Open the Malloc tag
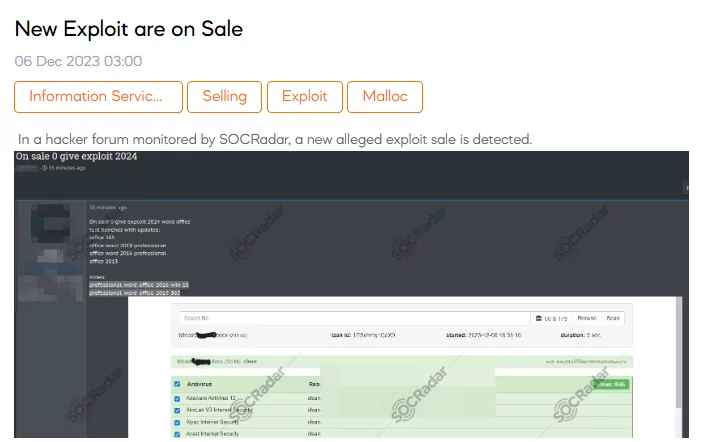Screen dimensions: 705x442 pyautogui.click(x=385, y=97)
